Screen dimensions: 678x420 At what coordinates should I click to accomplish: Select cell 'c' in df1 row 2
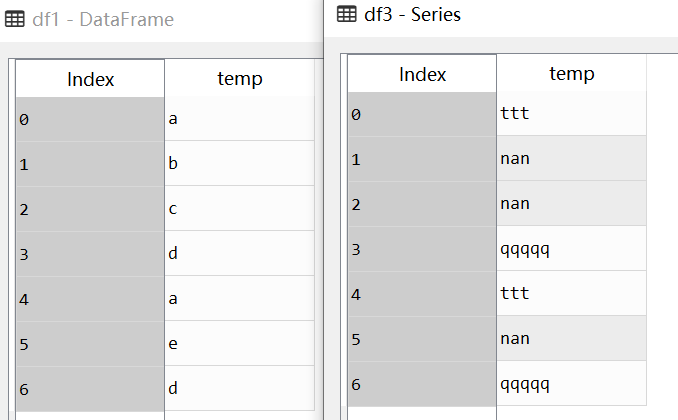click(x=240, y=208)
